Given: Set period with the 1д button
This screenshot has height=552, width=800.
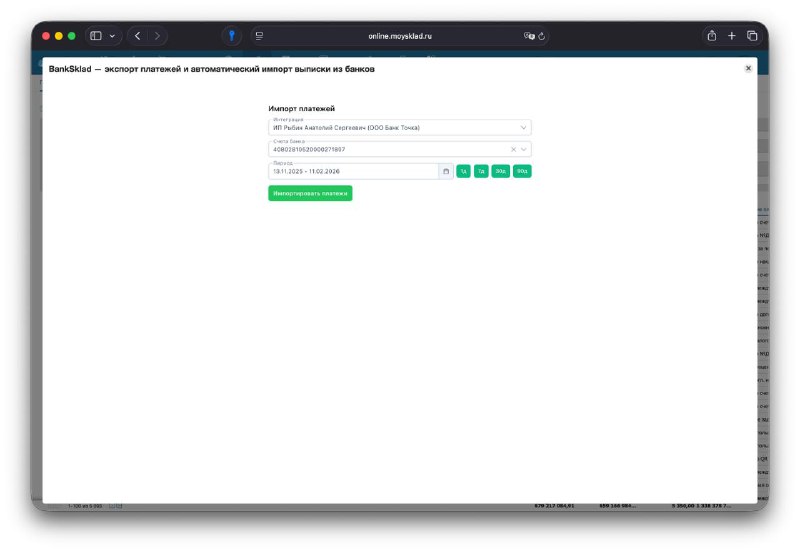Looking at the screenshot, I should [x=463, y=171].
